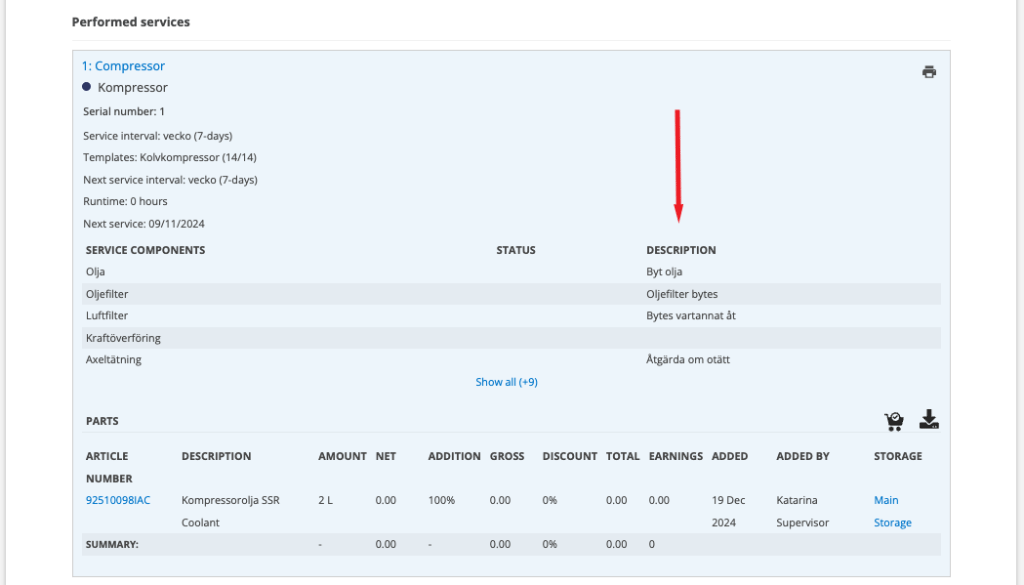Click the Performed services heading
The width and height of the screenshot is (1024, 585).
pyautogui.click(x=131, y=22)
